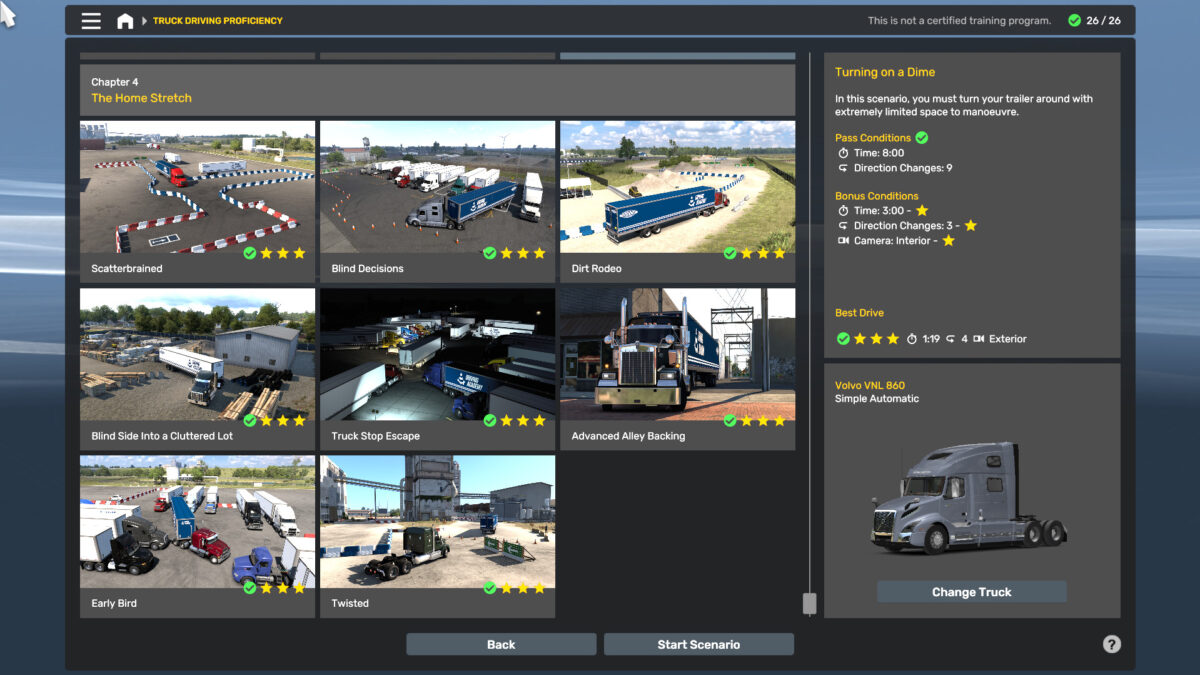This screenshot has width=1200, height=675.
Task: Click the Scatterbrained completion checkmark
Action: click(x=249, y=253)
